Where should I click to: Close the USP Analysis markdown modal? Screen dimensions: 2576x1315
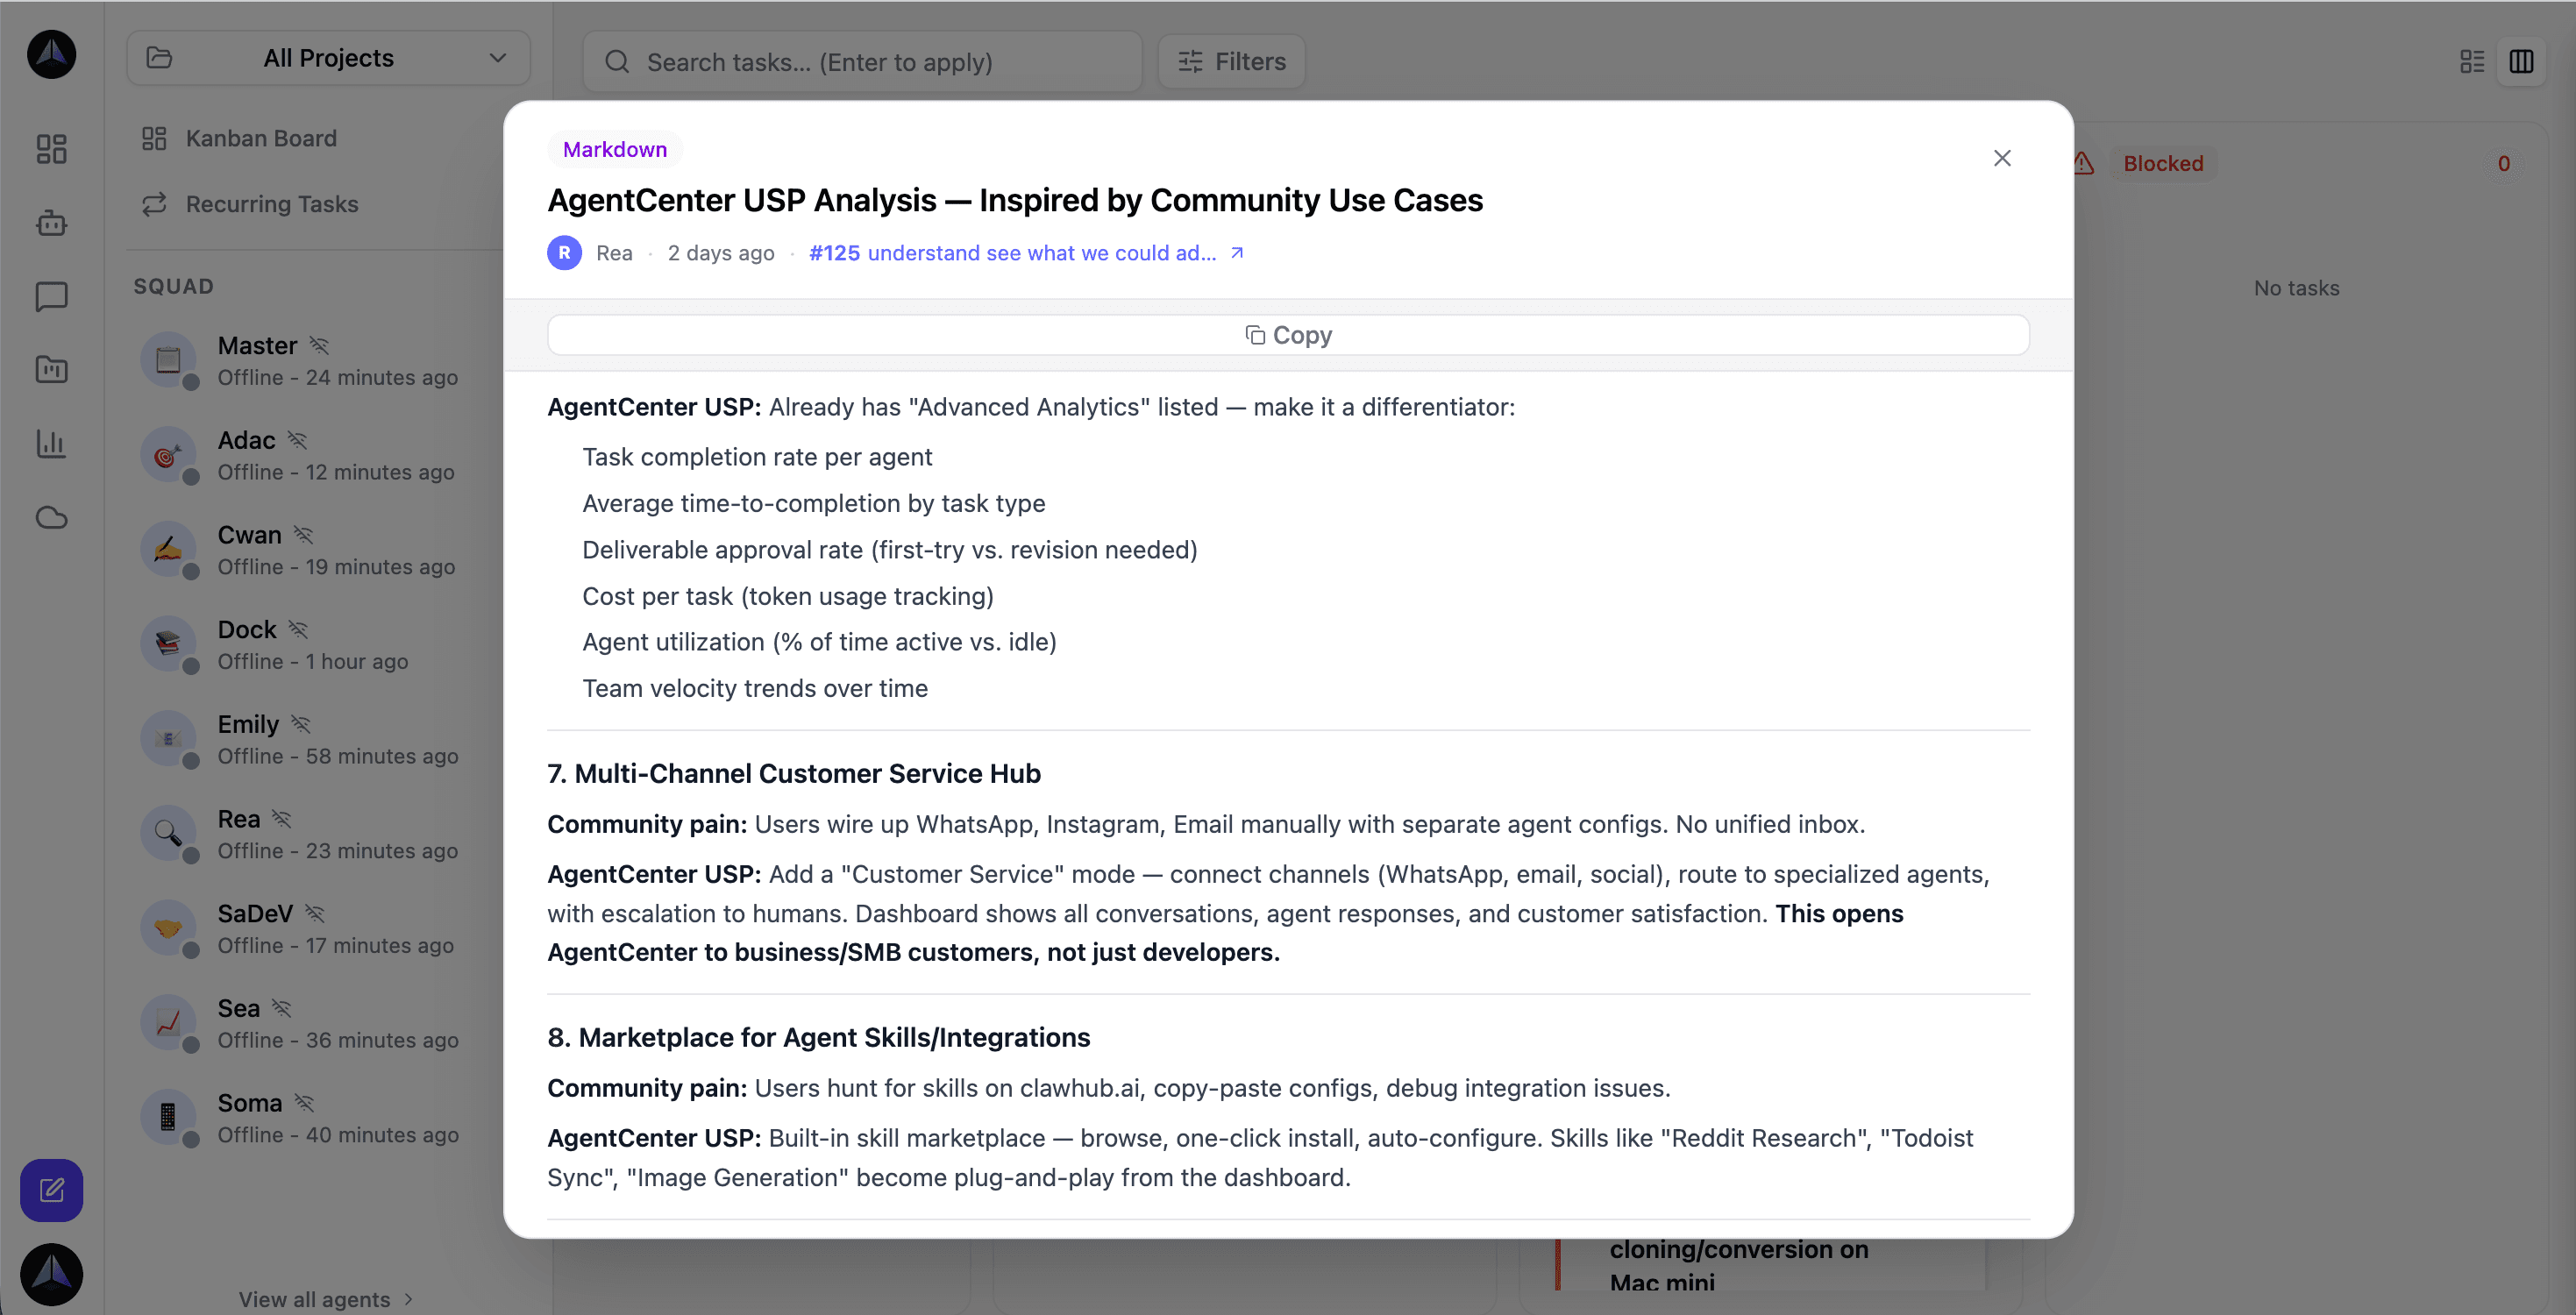coord(2002,158)
